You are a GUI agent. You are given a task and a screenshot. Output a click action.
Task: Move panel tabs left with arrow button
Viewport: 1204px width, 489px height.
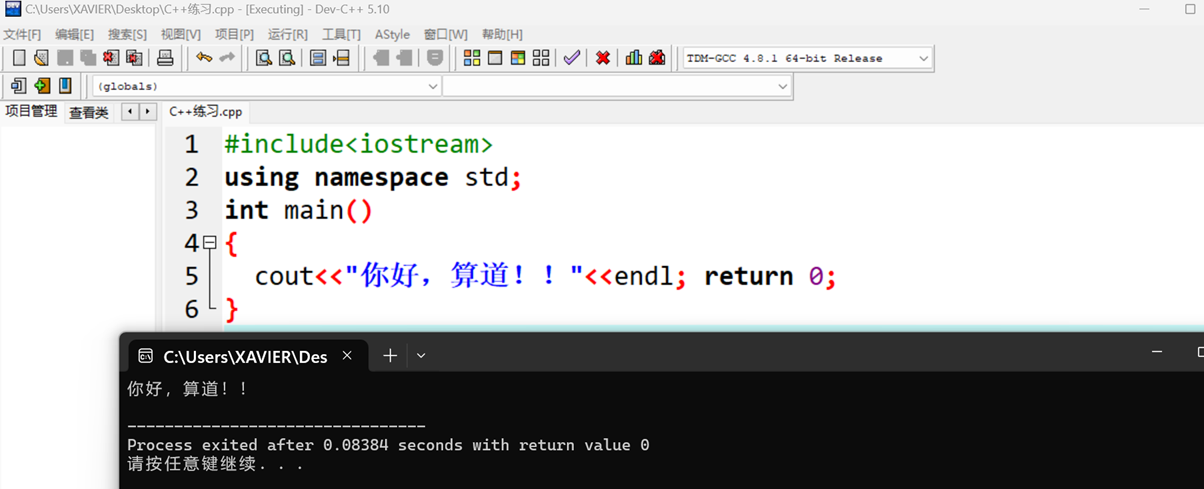pyautogui.click(x=130, y=111)
